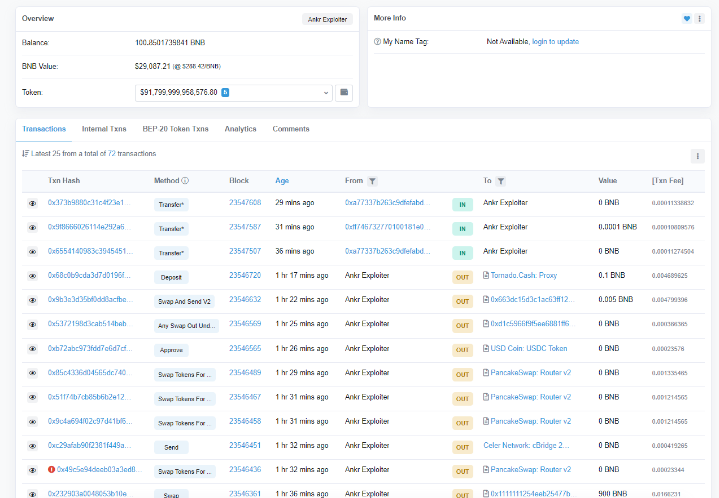Toggle eye preview for the Approve transaction

32,349
